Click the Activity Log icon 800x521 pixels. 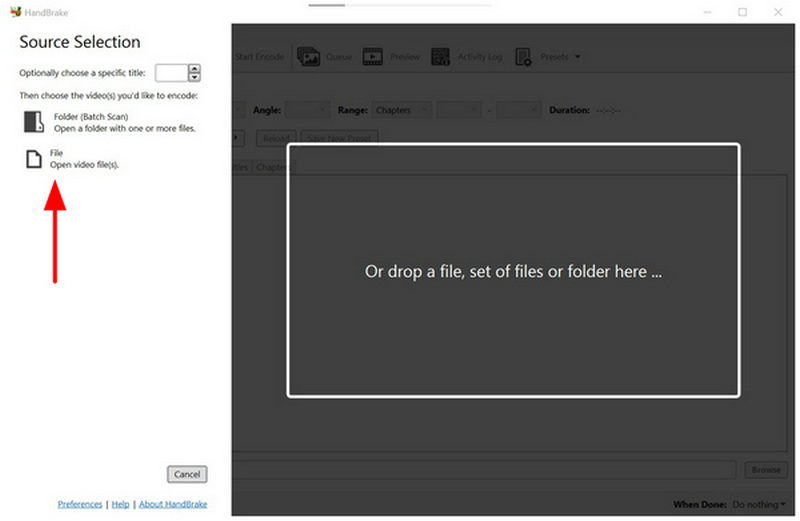(x=440, y=57)
